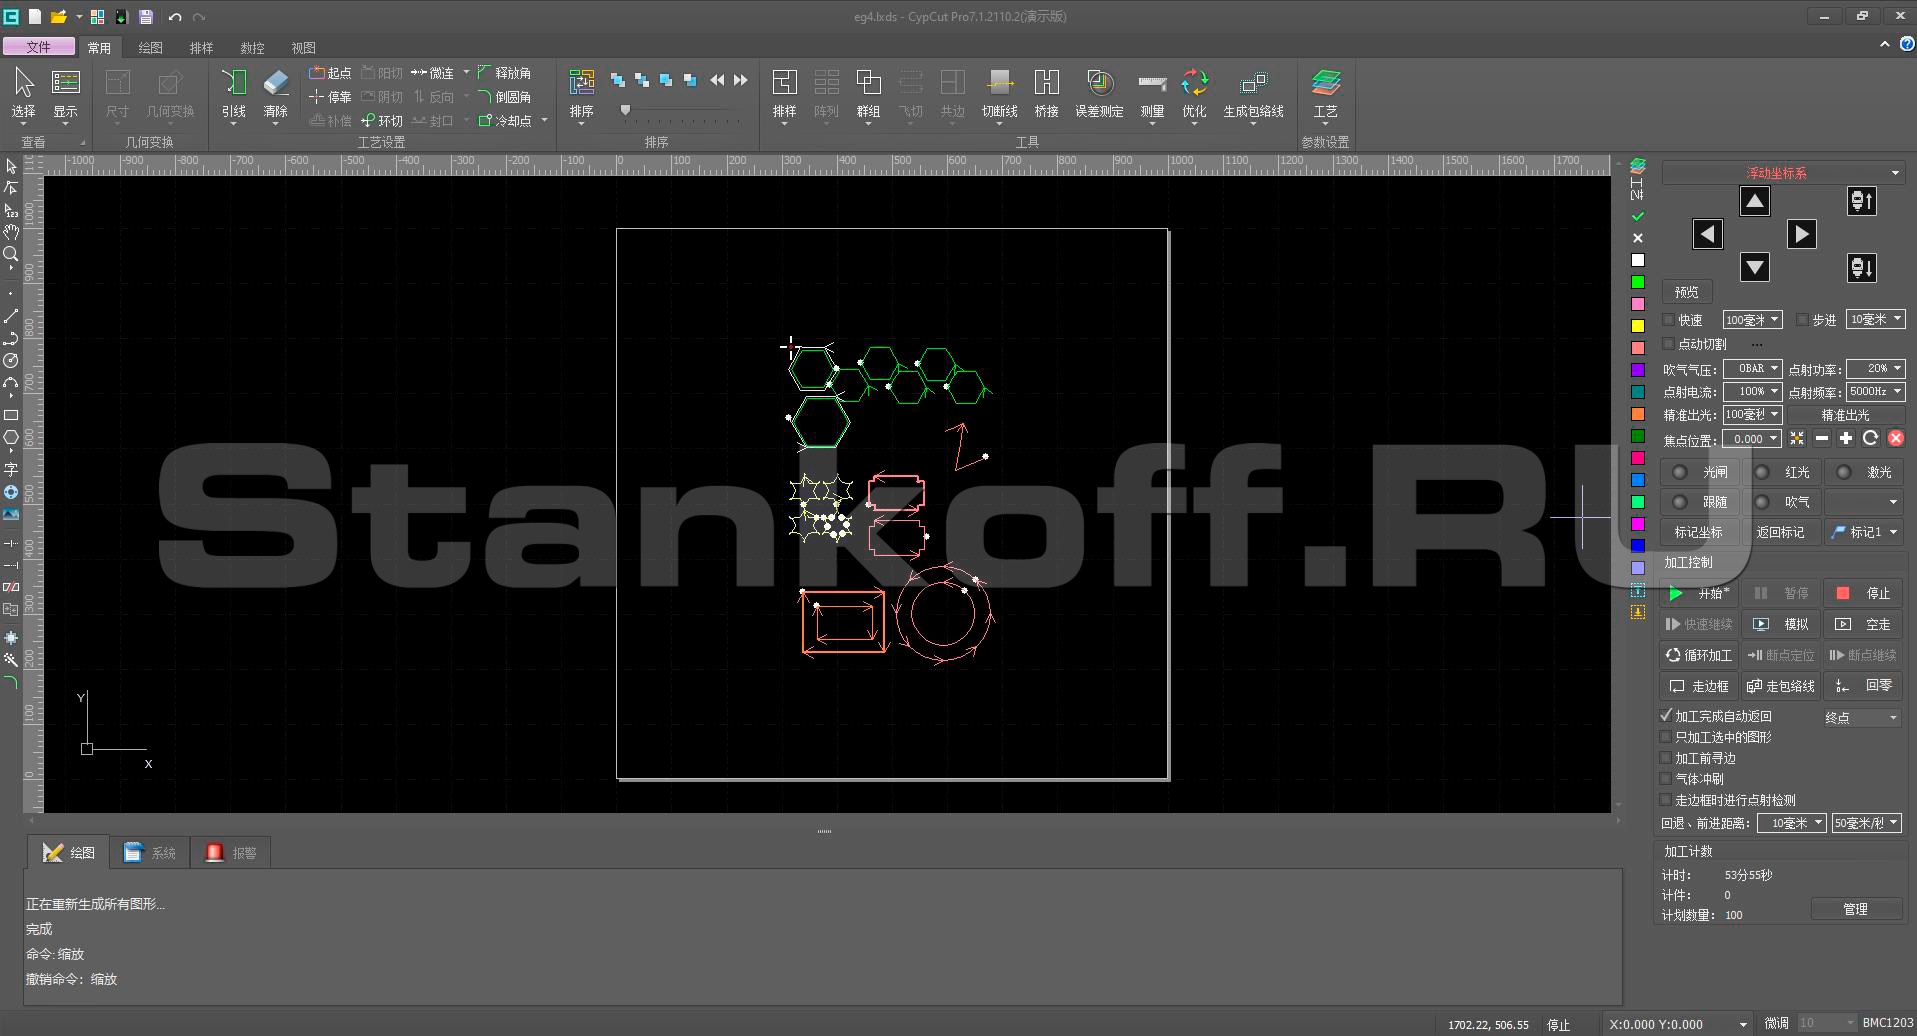Viewport: 1917px width, 1036px height.
Task: Click the 排序 (Sort) icon
Action: [x=582, y=94]
